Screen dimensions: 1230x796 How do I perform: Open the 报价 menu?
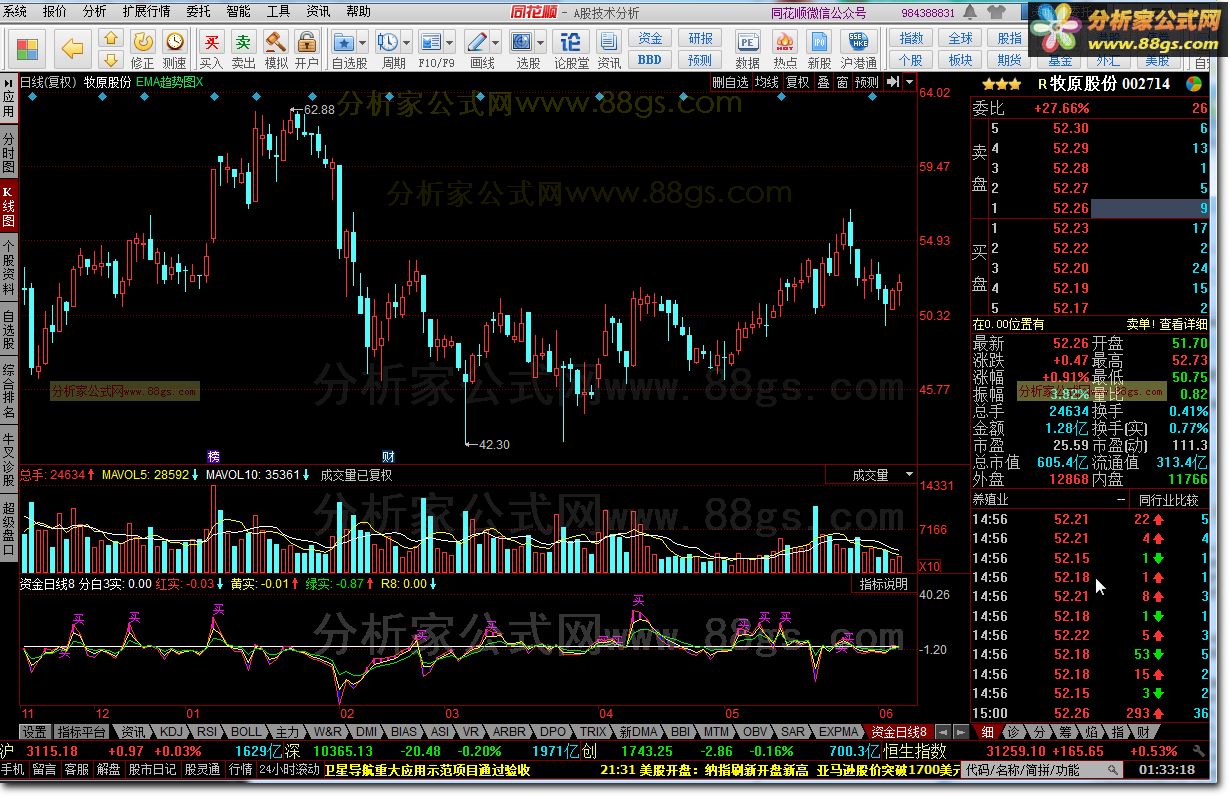pos(55,11)
